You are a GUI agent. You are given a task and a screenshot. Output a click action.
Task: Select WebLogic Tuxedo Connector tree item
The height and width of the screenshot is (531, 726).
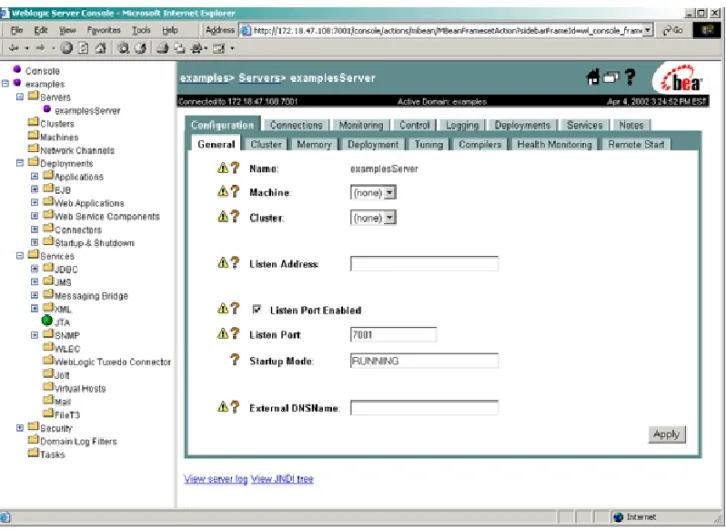pos(113,362)
